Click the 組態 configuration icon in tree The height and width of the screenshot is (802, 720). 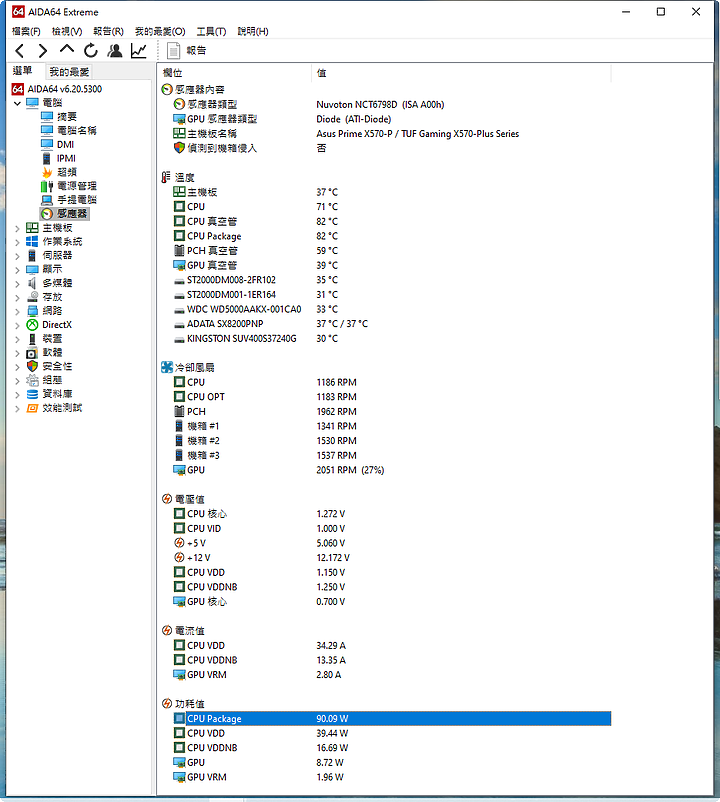pyautogui.click(x=32, y=380)
